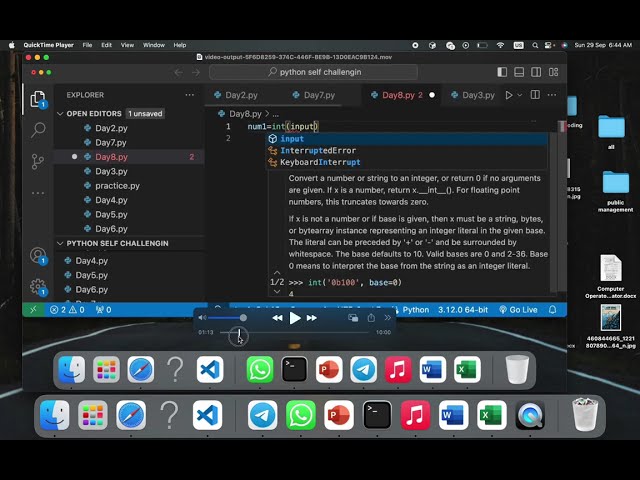640x480 pixels.
Task: Open the Accounts icon in activity bar
Action: (38, 256)
